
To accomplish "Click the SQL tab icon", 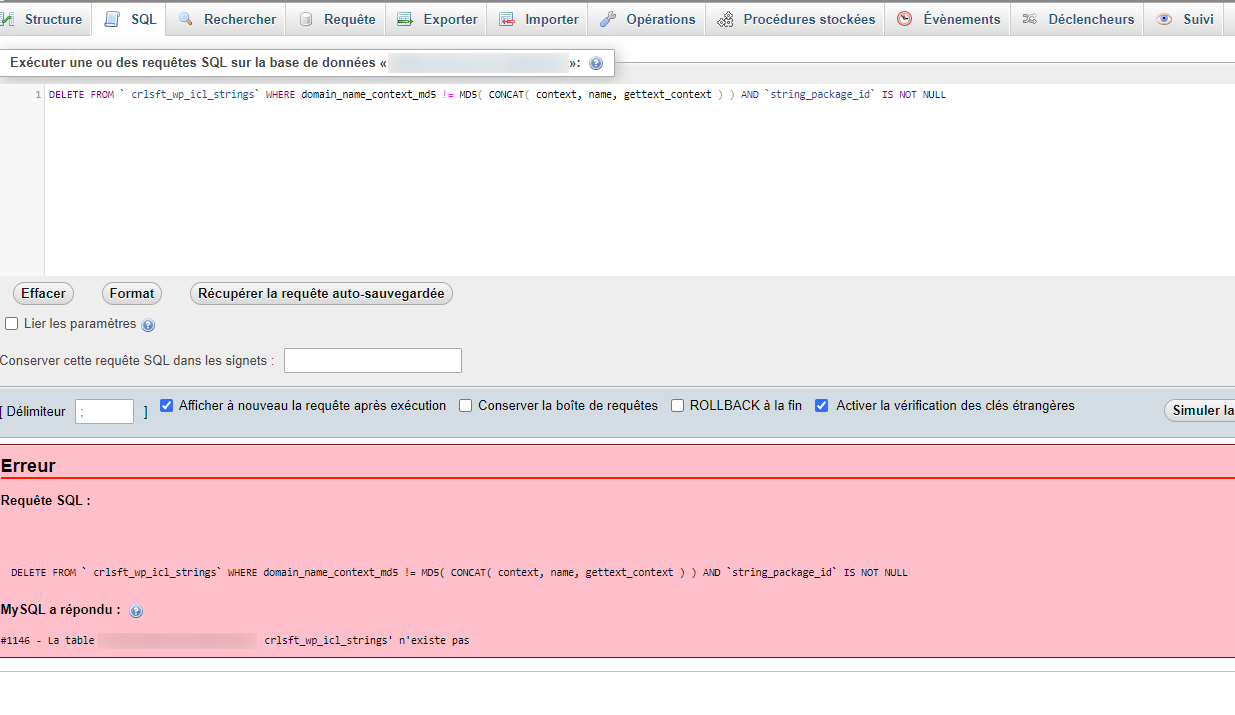I will [x=112, y=19].
